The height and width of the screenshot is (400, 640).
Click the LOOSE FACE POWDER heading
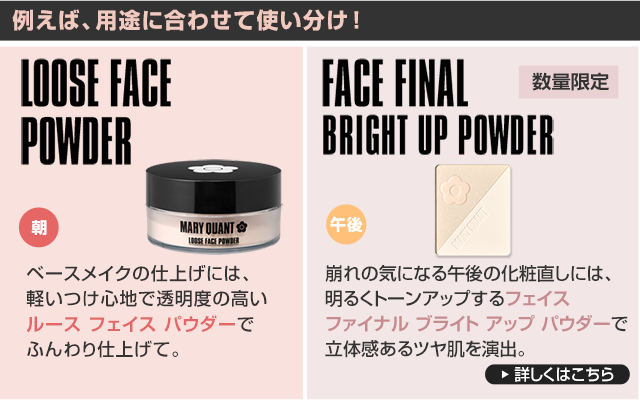(96, 111)
